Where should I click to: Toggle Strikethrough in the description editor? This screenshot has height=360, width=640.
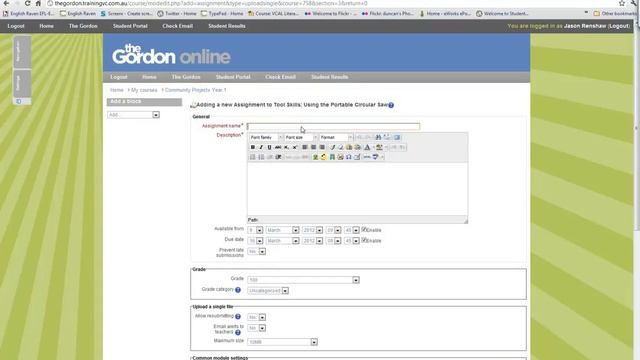(x=278, y=147)
